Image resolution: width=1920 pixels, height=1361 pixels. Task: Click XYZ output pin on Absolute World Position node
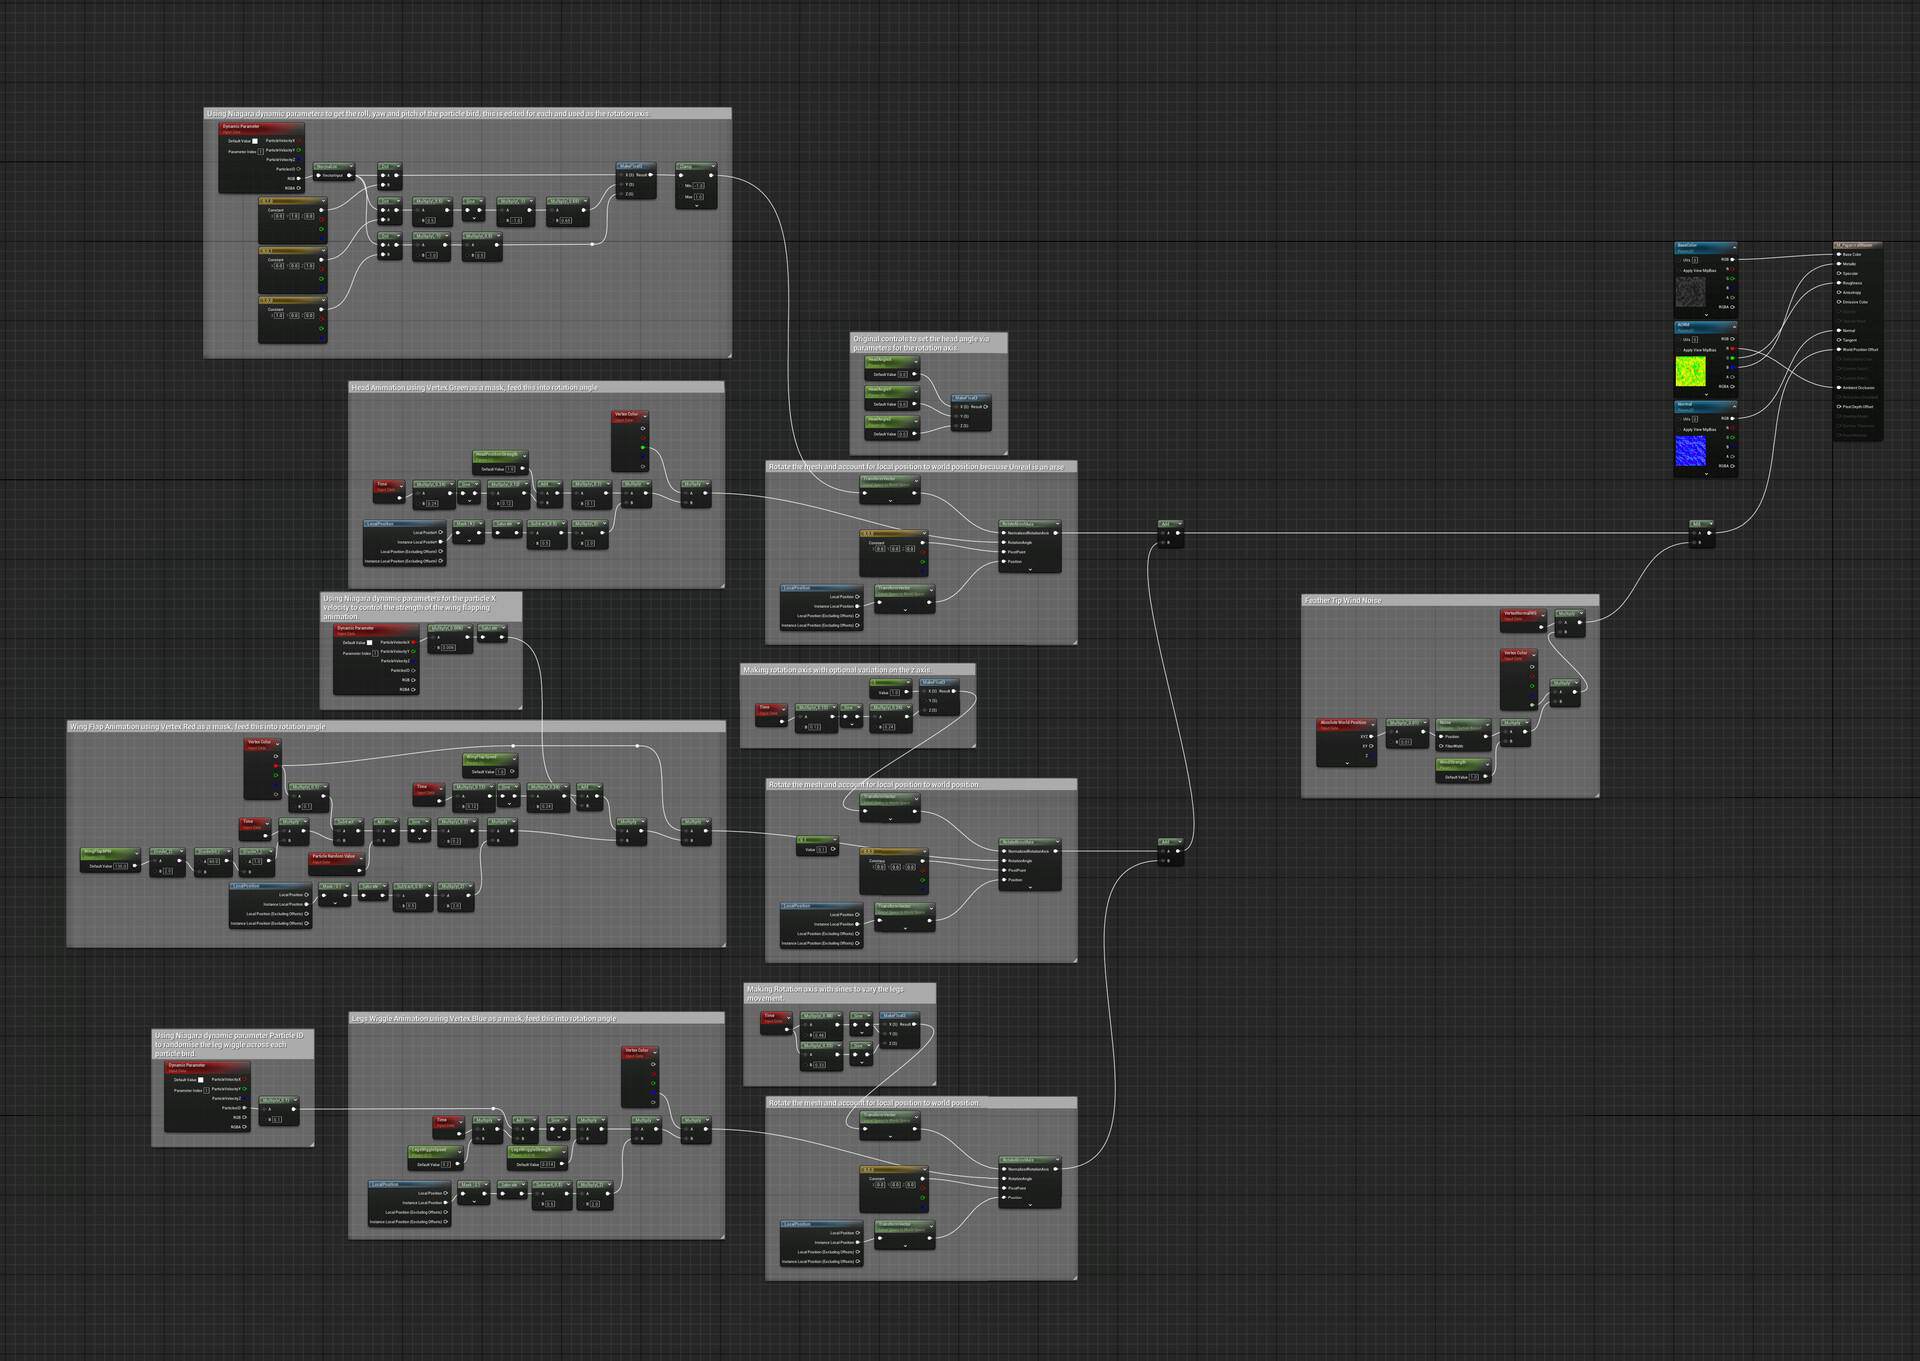tap(1371, 736)
